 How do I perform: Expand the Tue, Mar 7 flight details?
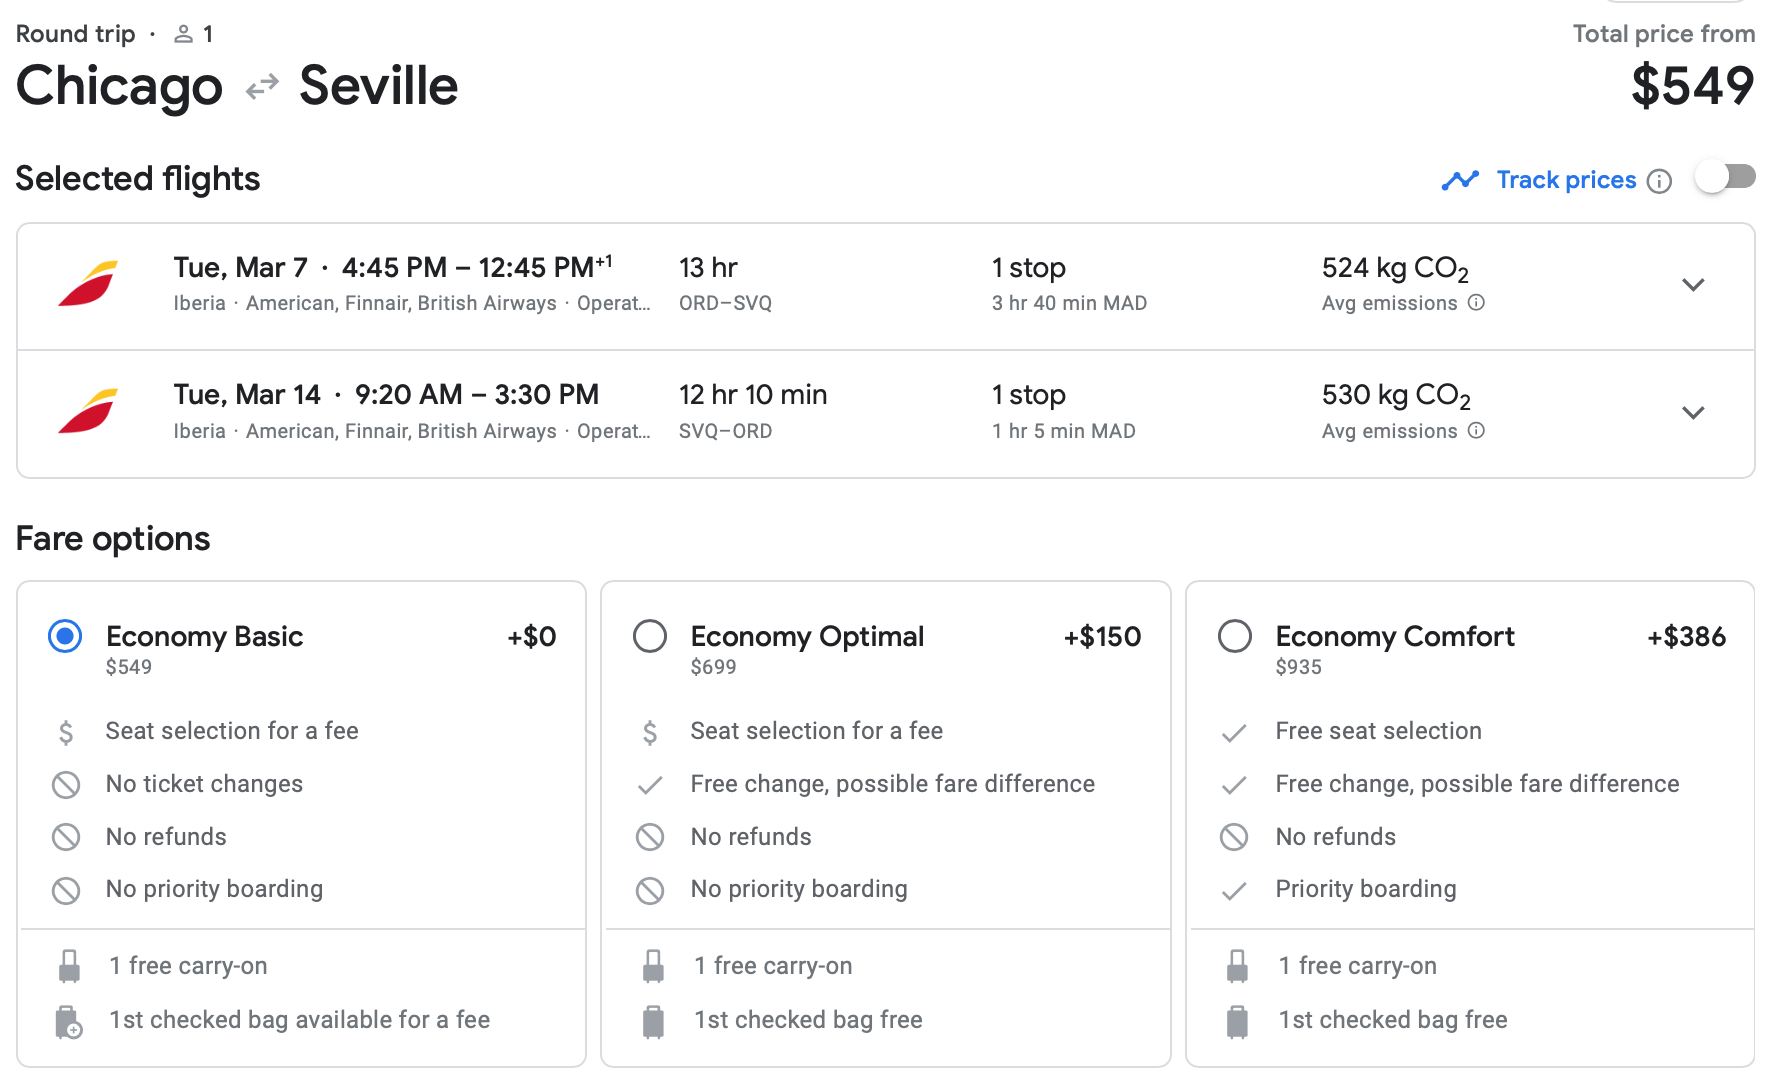click(x=1692, y=285)
